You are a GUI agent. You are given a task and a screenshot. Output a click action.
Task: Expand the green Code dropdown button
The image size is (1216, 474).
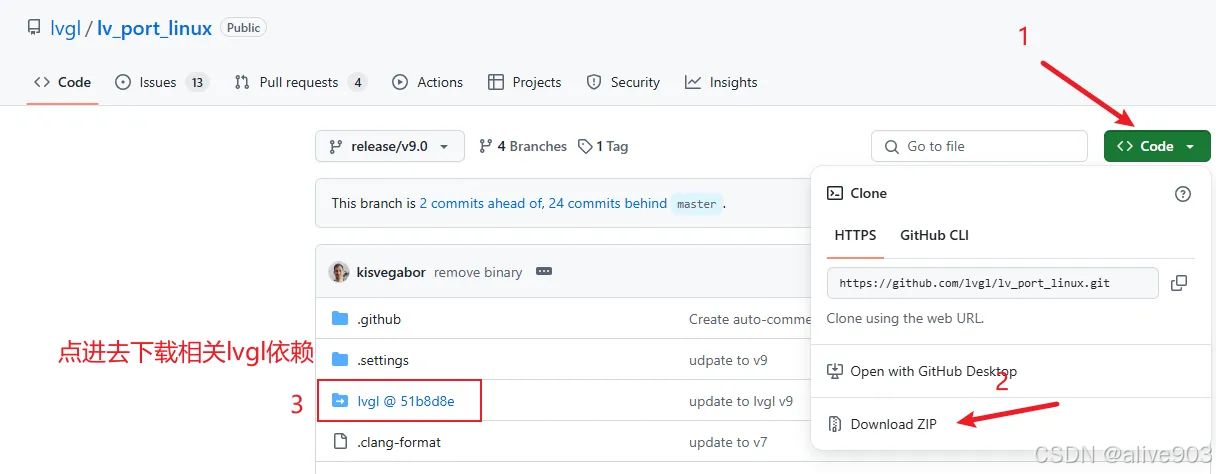point(1157,146)
